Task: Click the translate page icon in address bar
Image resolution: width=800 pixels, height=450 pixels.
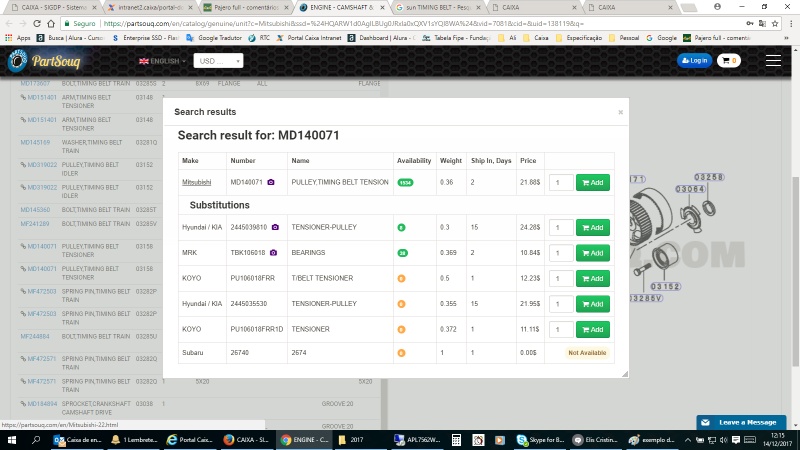Action: point(762,23)
